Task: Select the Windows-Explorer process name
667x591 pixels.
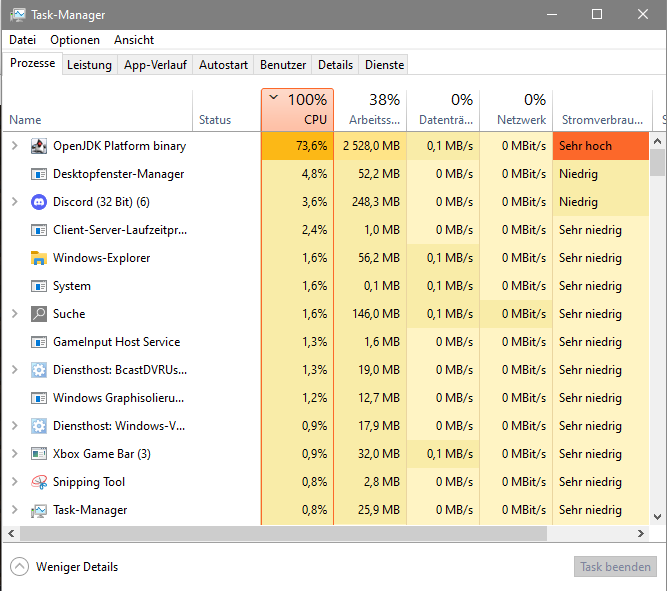Action: click(x=102, y=258)
